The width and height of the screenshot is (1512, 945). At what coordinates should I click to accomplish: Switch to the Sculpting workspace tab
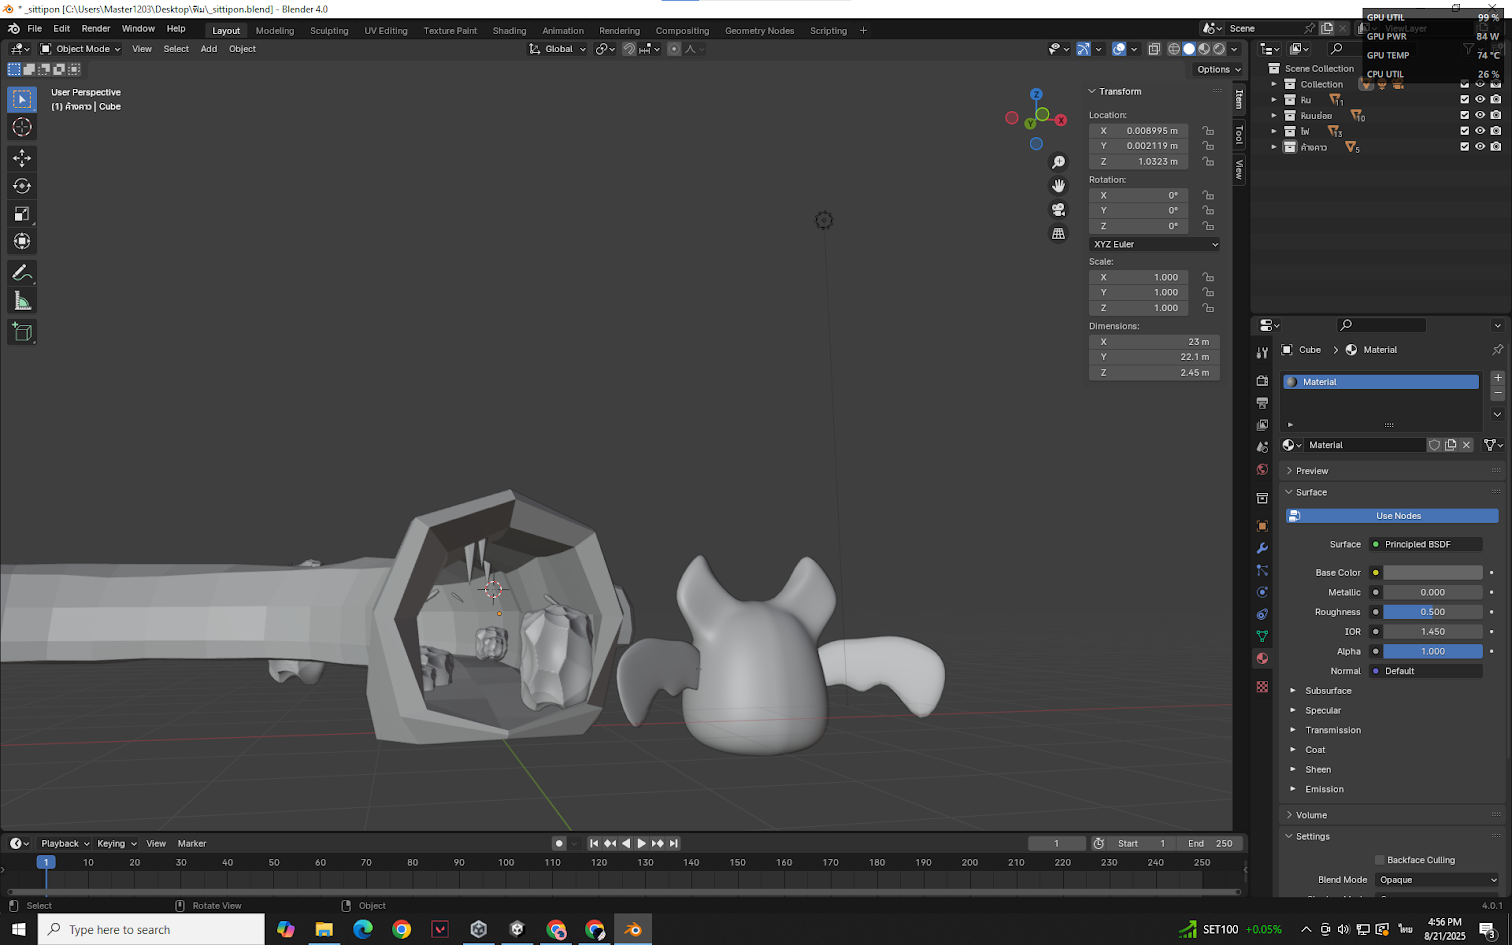329,31
